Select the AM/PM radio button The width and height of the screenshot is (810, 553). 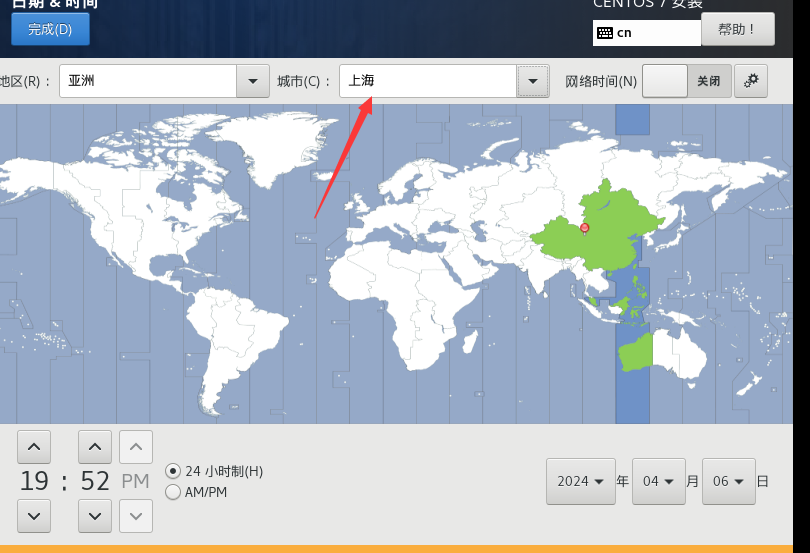point(173,492)
